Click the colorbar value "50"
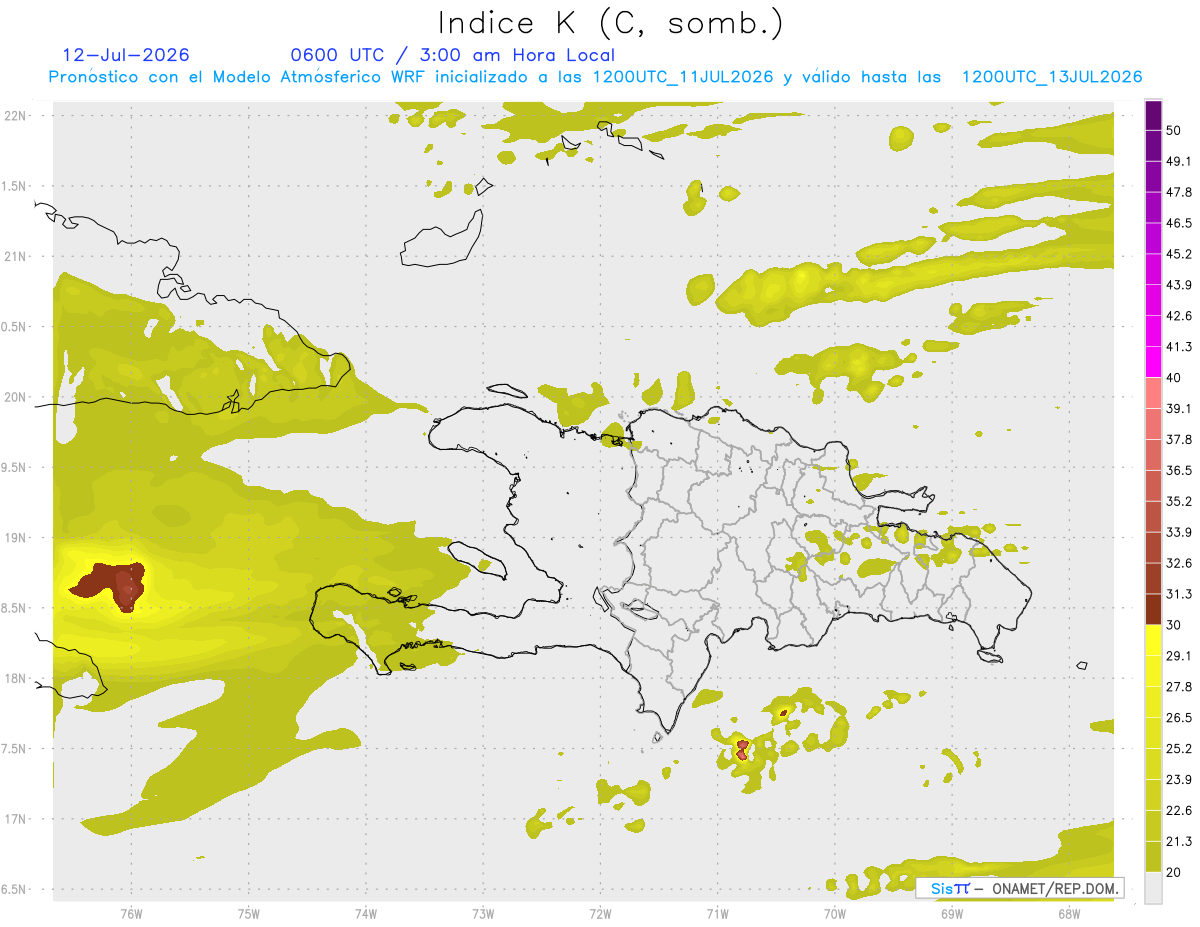1200x927 pixels. tap(1175, 131)
